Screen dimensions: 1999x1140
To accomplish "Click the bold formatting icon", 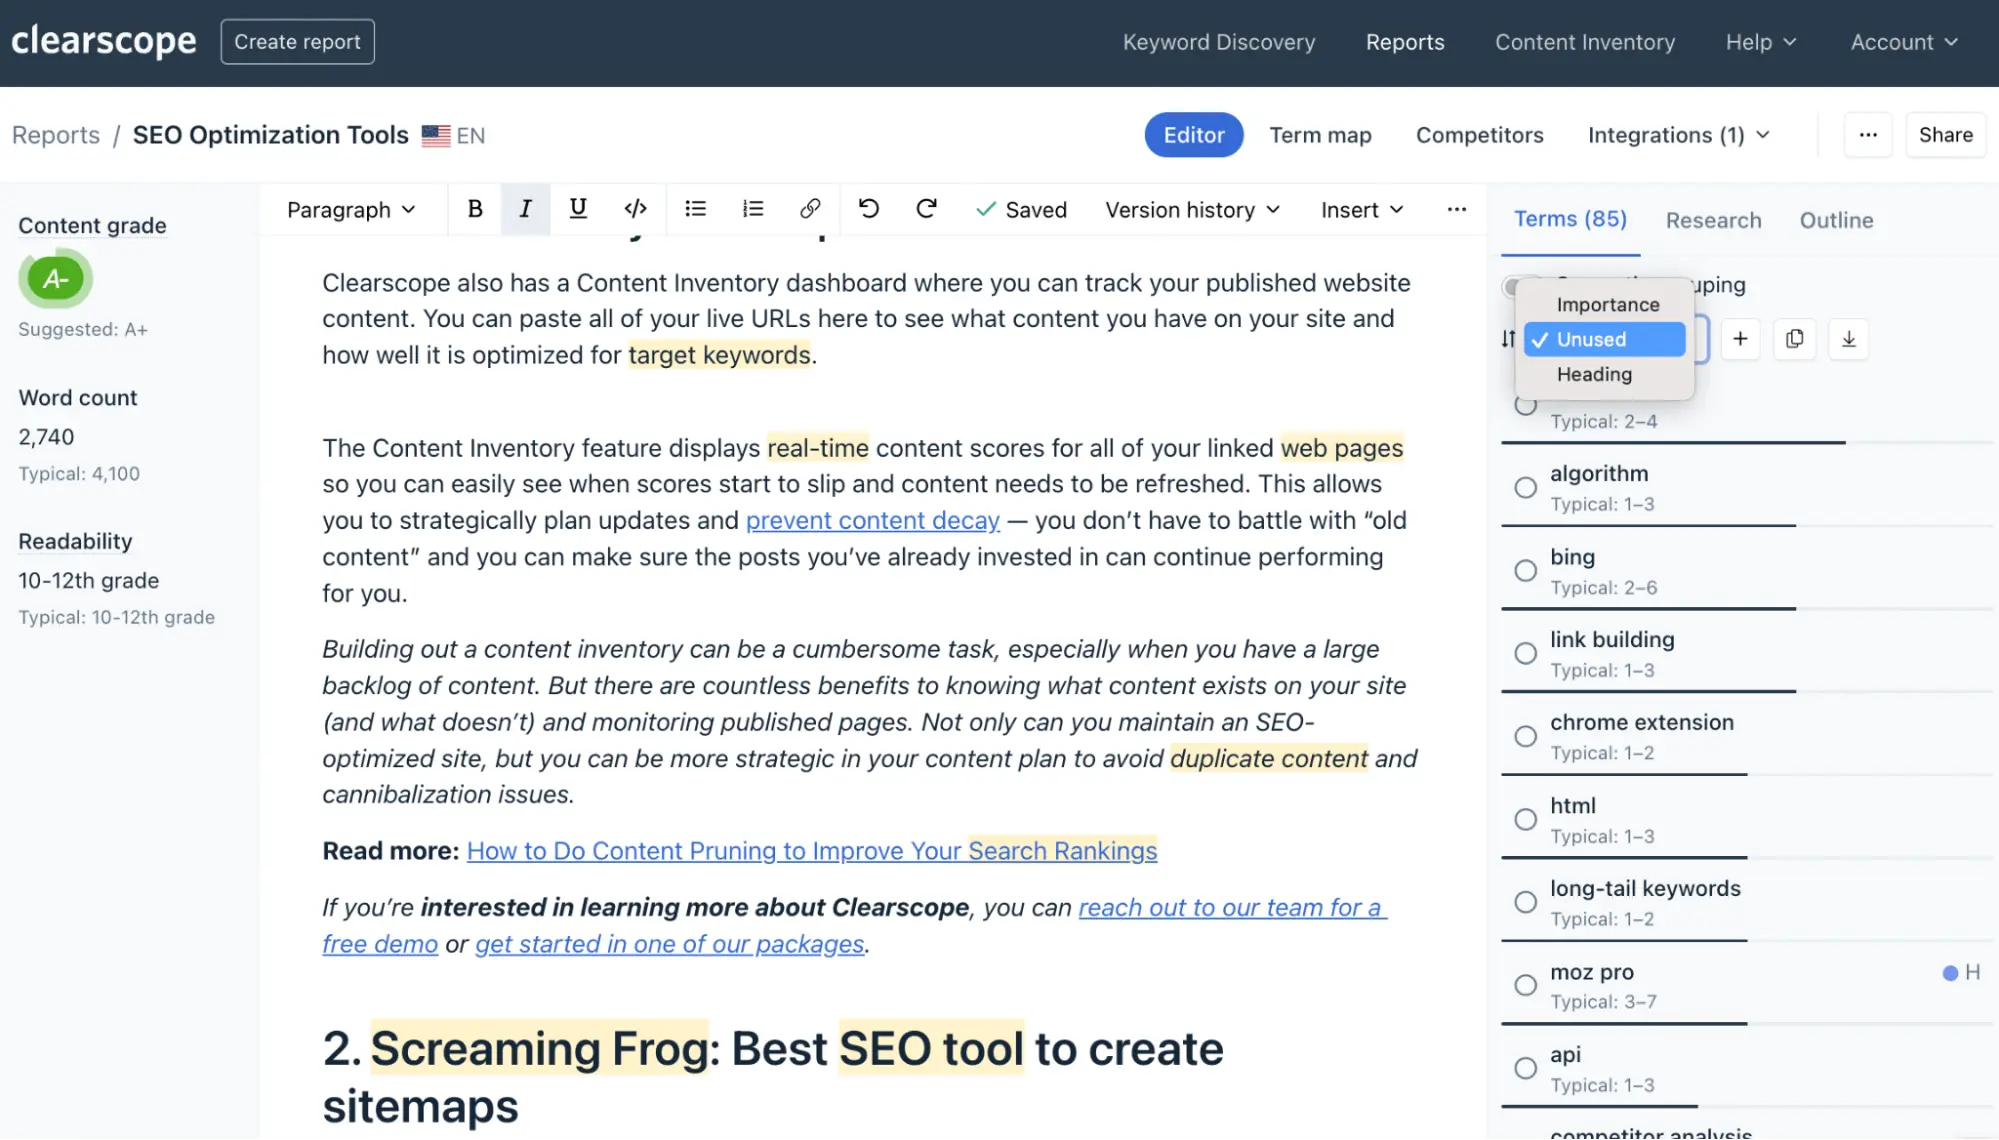I will click(472, 209).
